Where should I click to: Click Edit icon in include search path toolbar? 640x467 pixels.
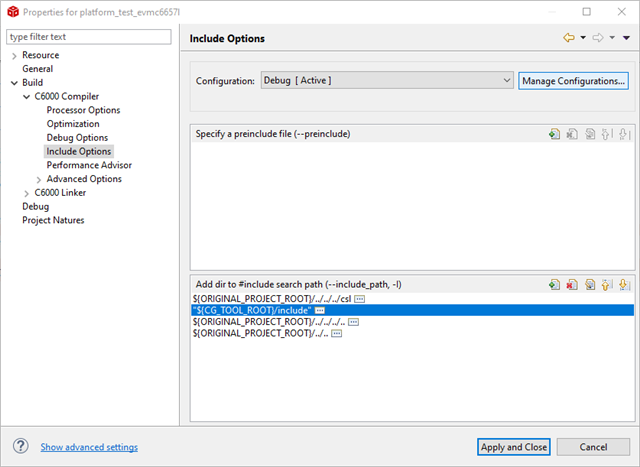coord(589,285)
